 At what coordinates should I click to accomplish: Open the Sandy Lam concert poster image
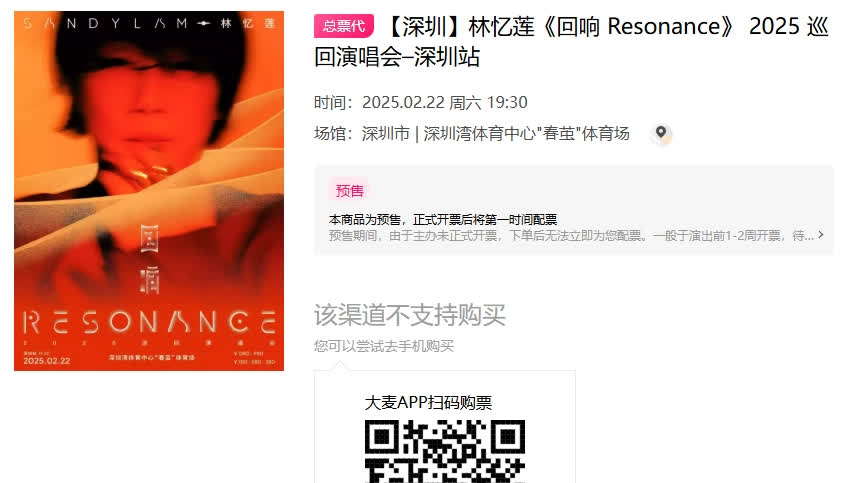(x=149, y=191)
